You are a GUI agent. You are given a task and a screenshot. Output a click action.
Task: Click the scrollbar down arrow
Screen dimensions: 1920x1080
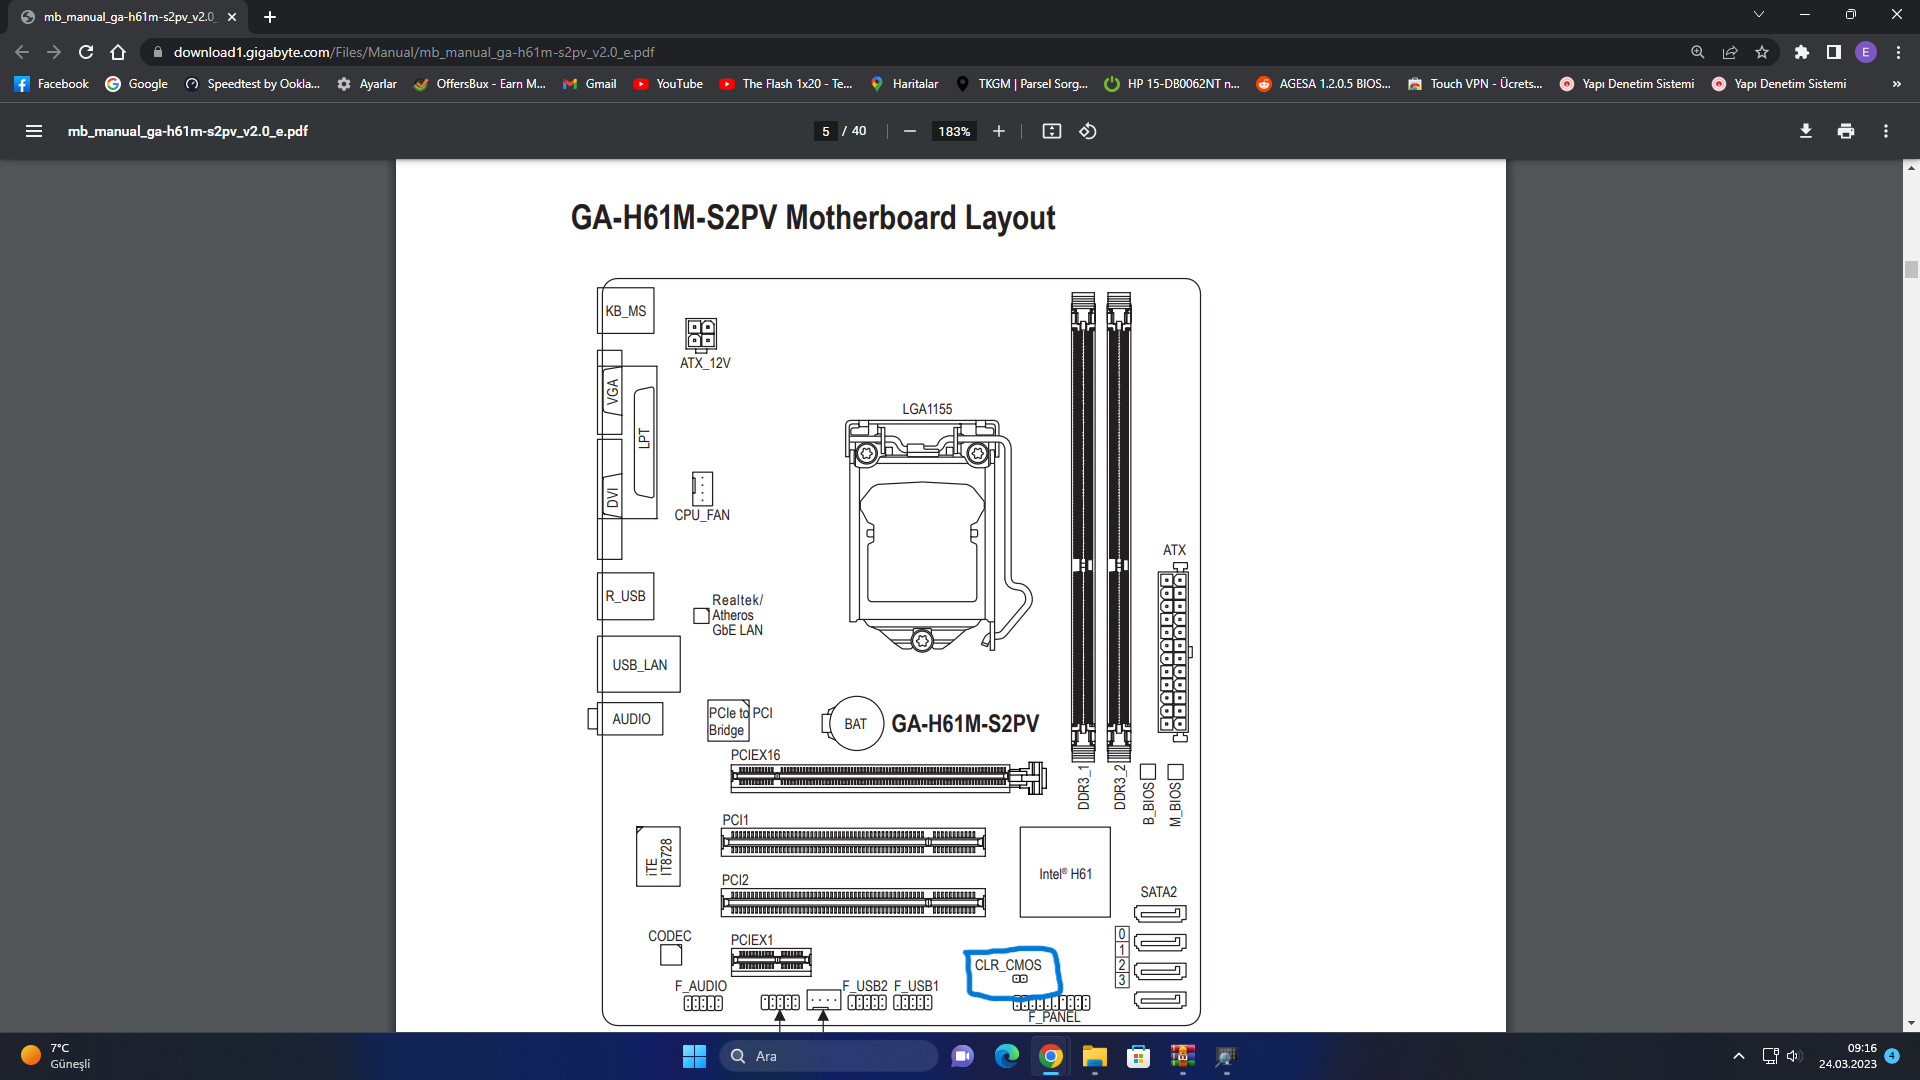[x=1911, y=1023]
